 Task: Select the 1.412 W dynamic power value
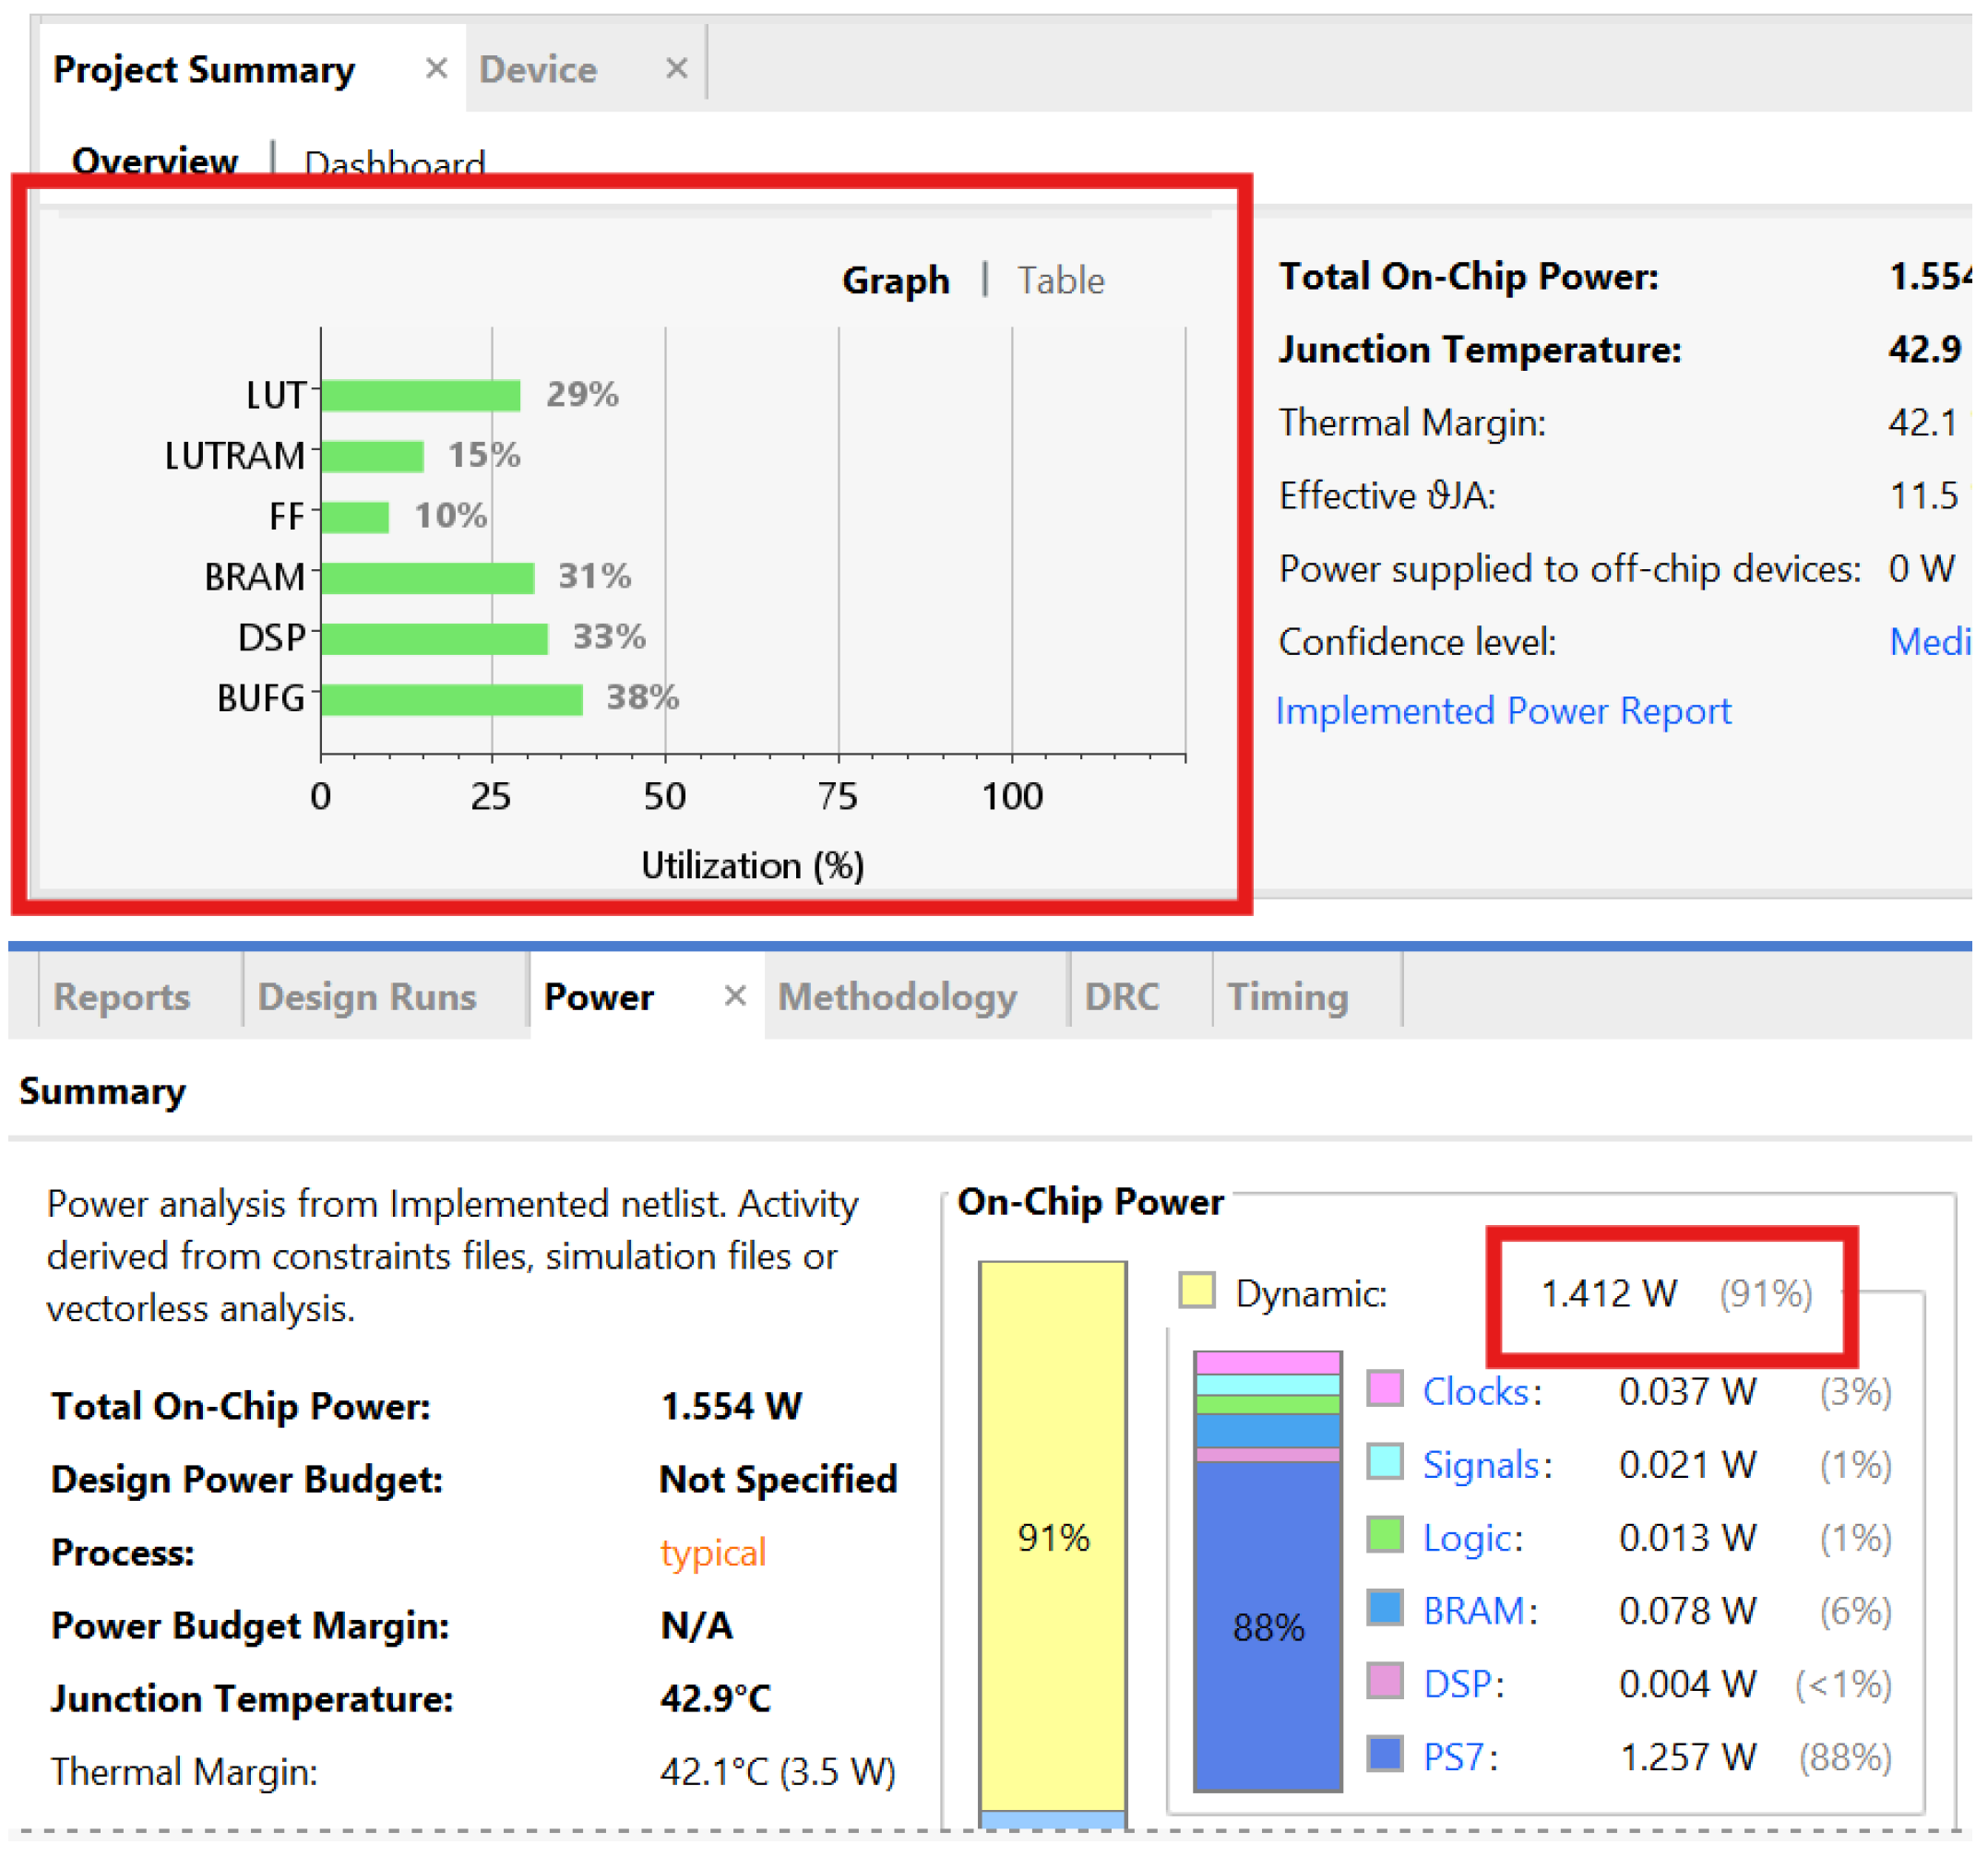(x=1609, y=1294)
